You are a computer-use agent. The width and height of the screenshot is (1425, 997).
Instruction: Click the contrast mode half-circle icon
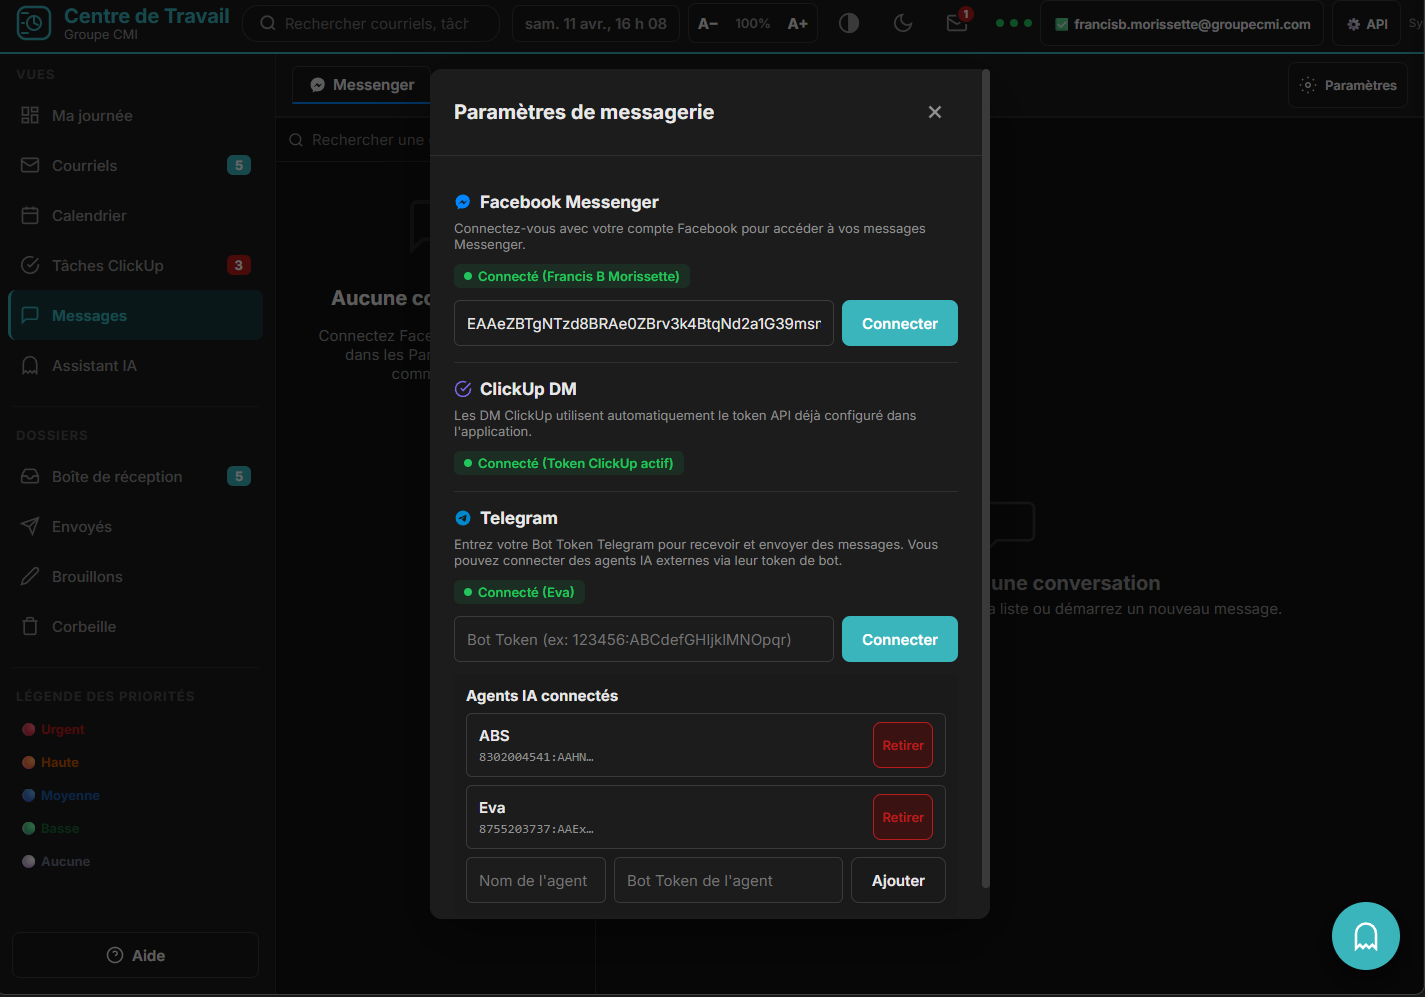[x=849, y=23]
